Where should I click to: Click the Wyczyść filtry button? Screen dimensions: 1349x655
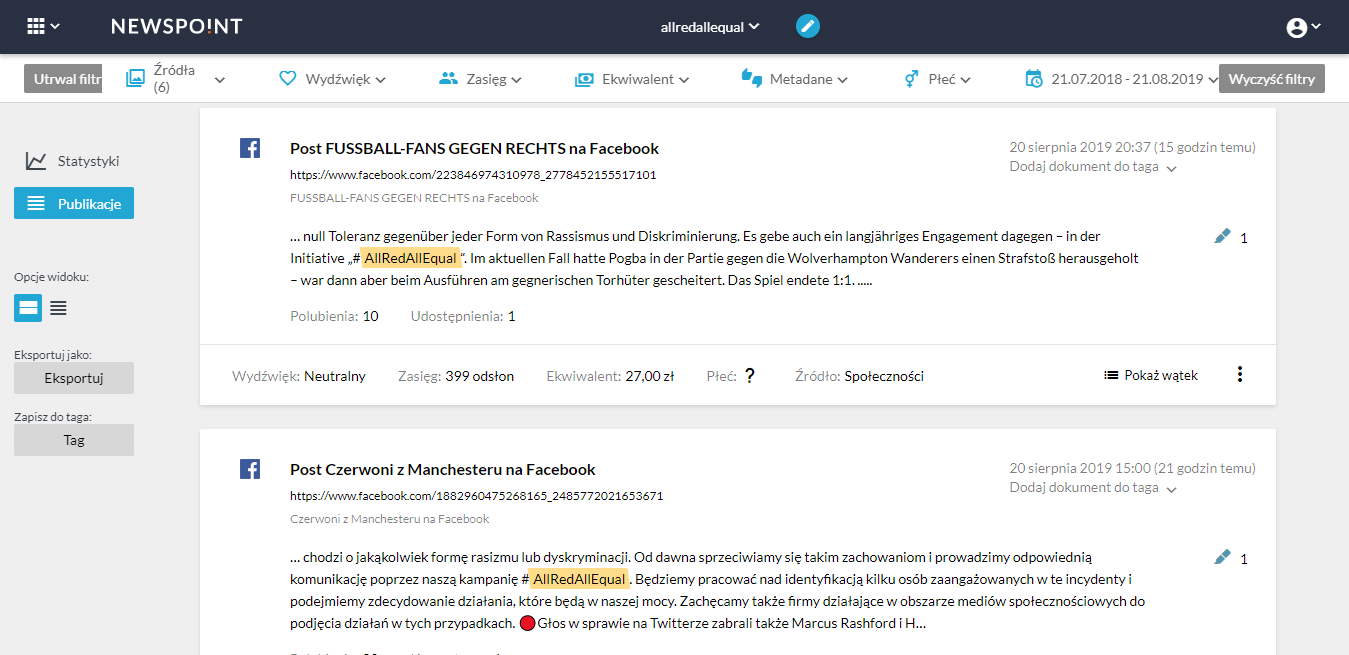pos(1272,79)
